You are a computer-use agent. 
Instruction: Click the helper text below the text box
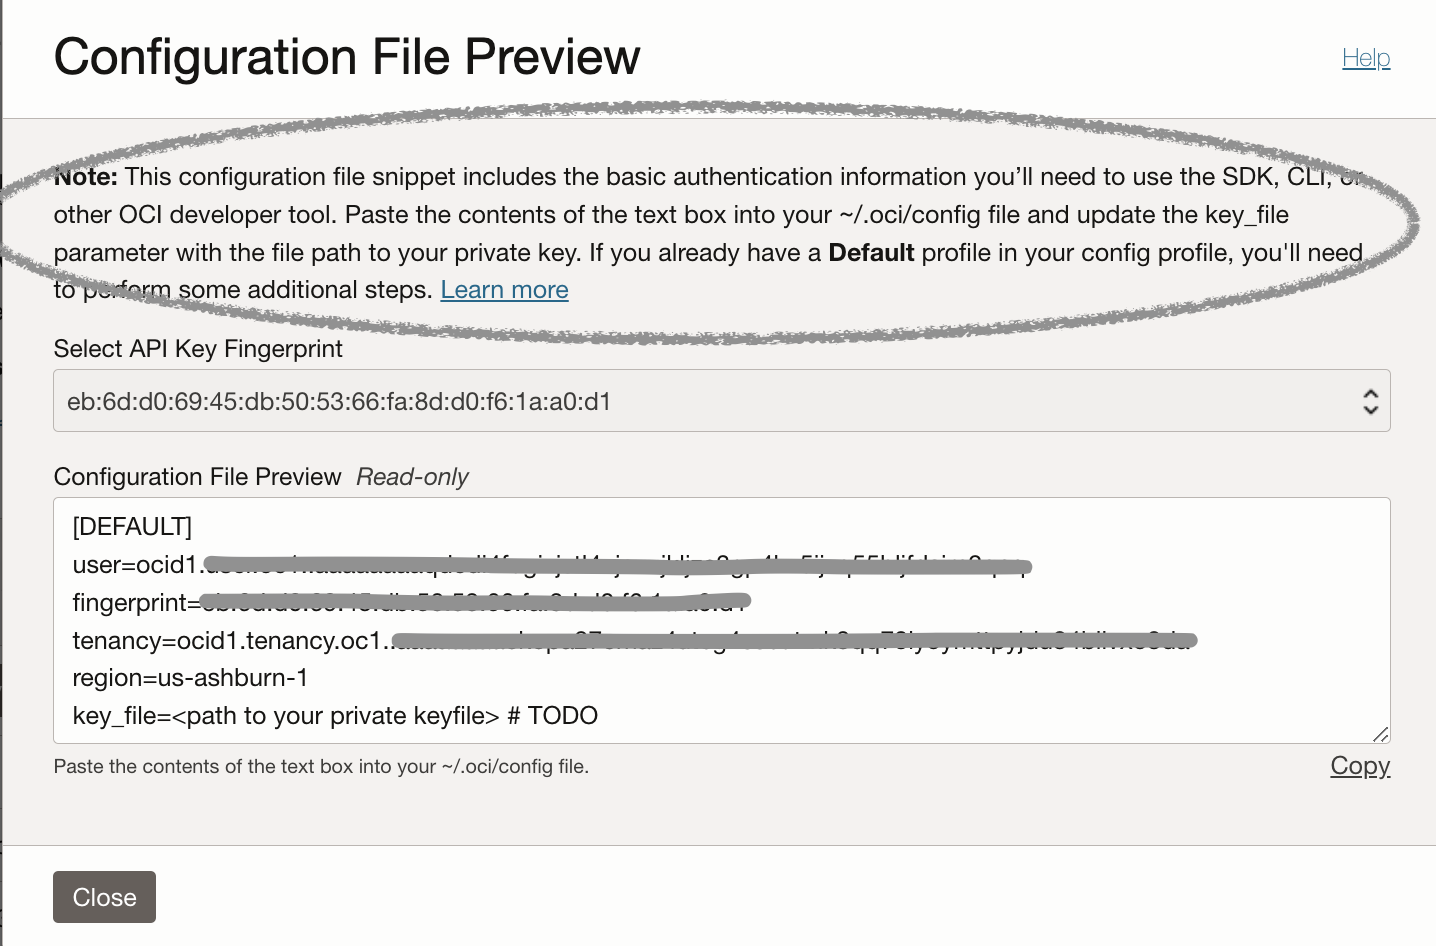[321, 767]
